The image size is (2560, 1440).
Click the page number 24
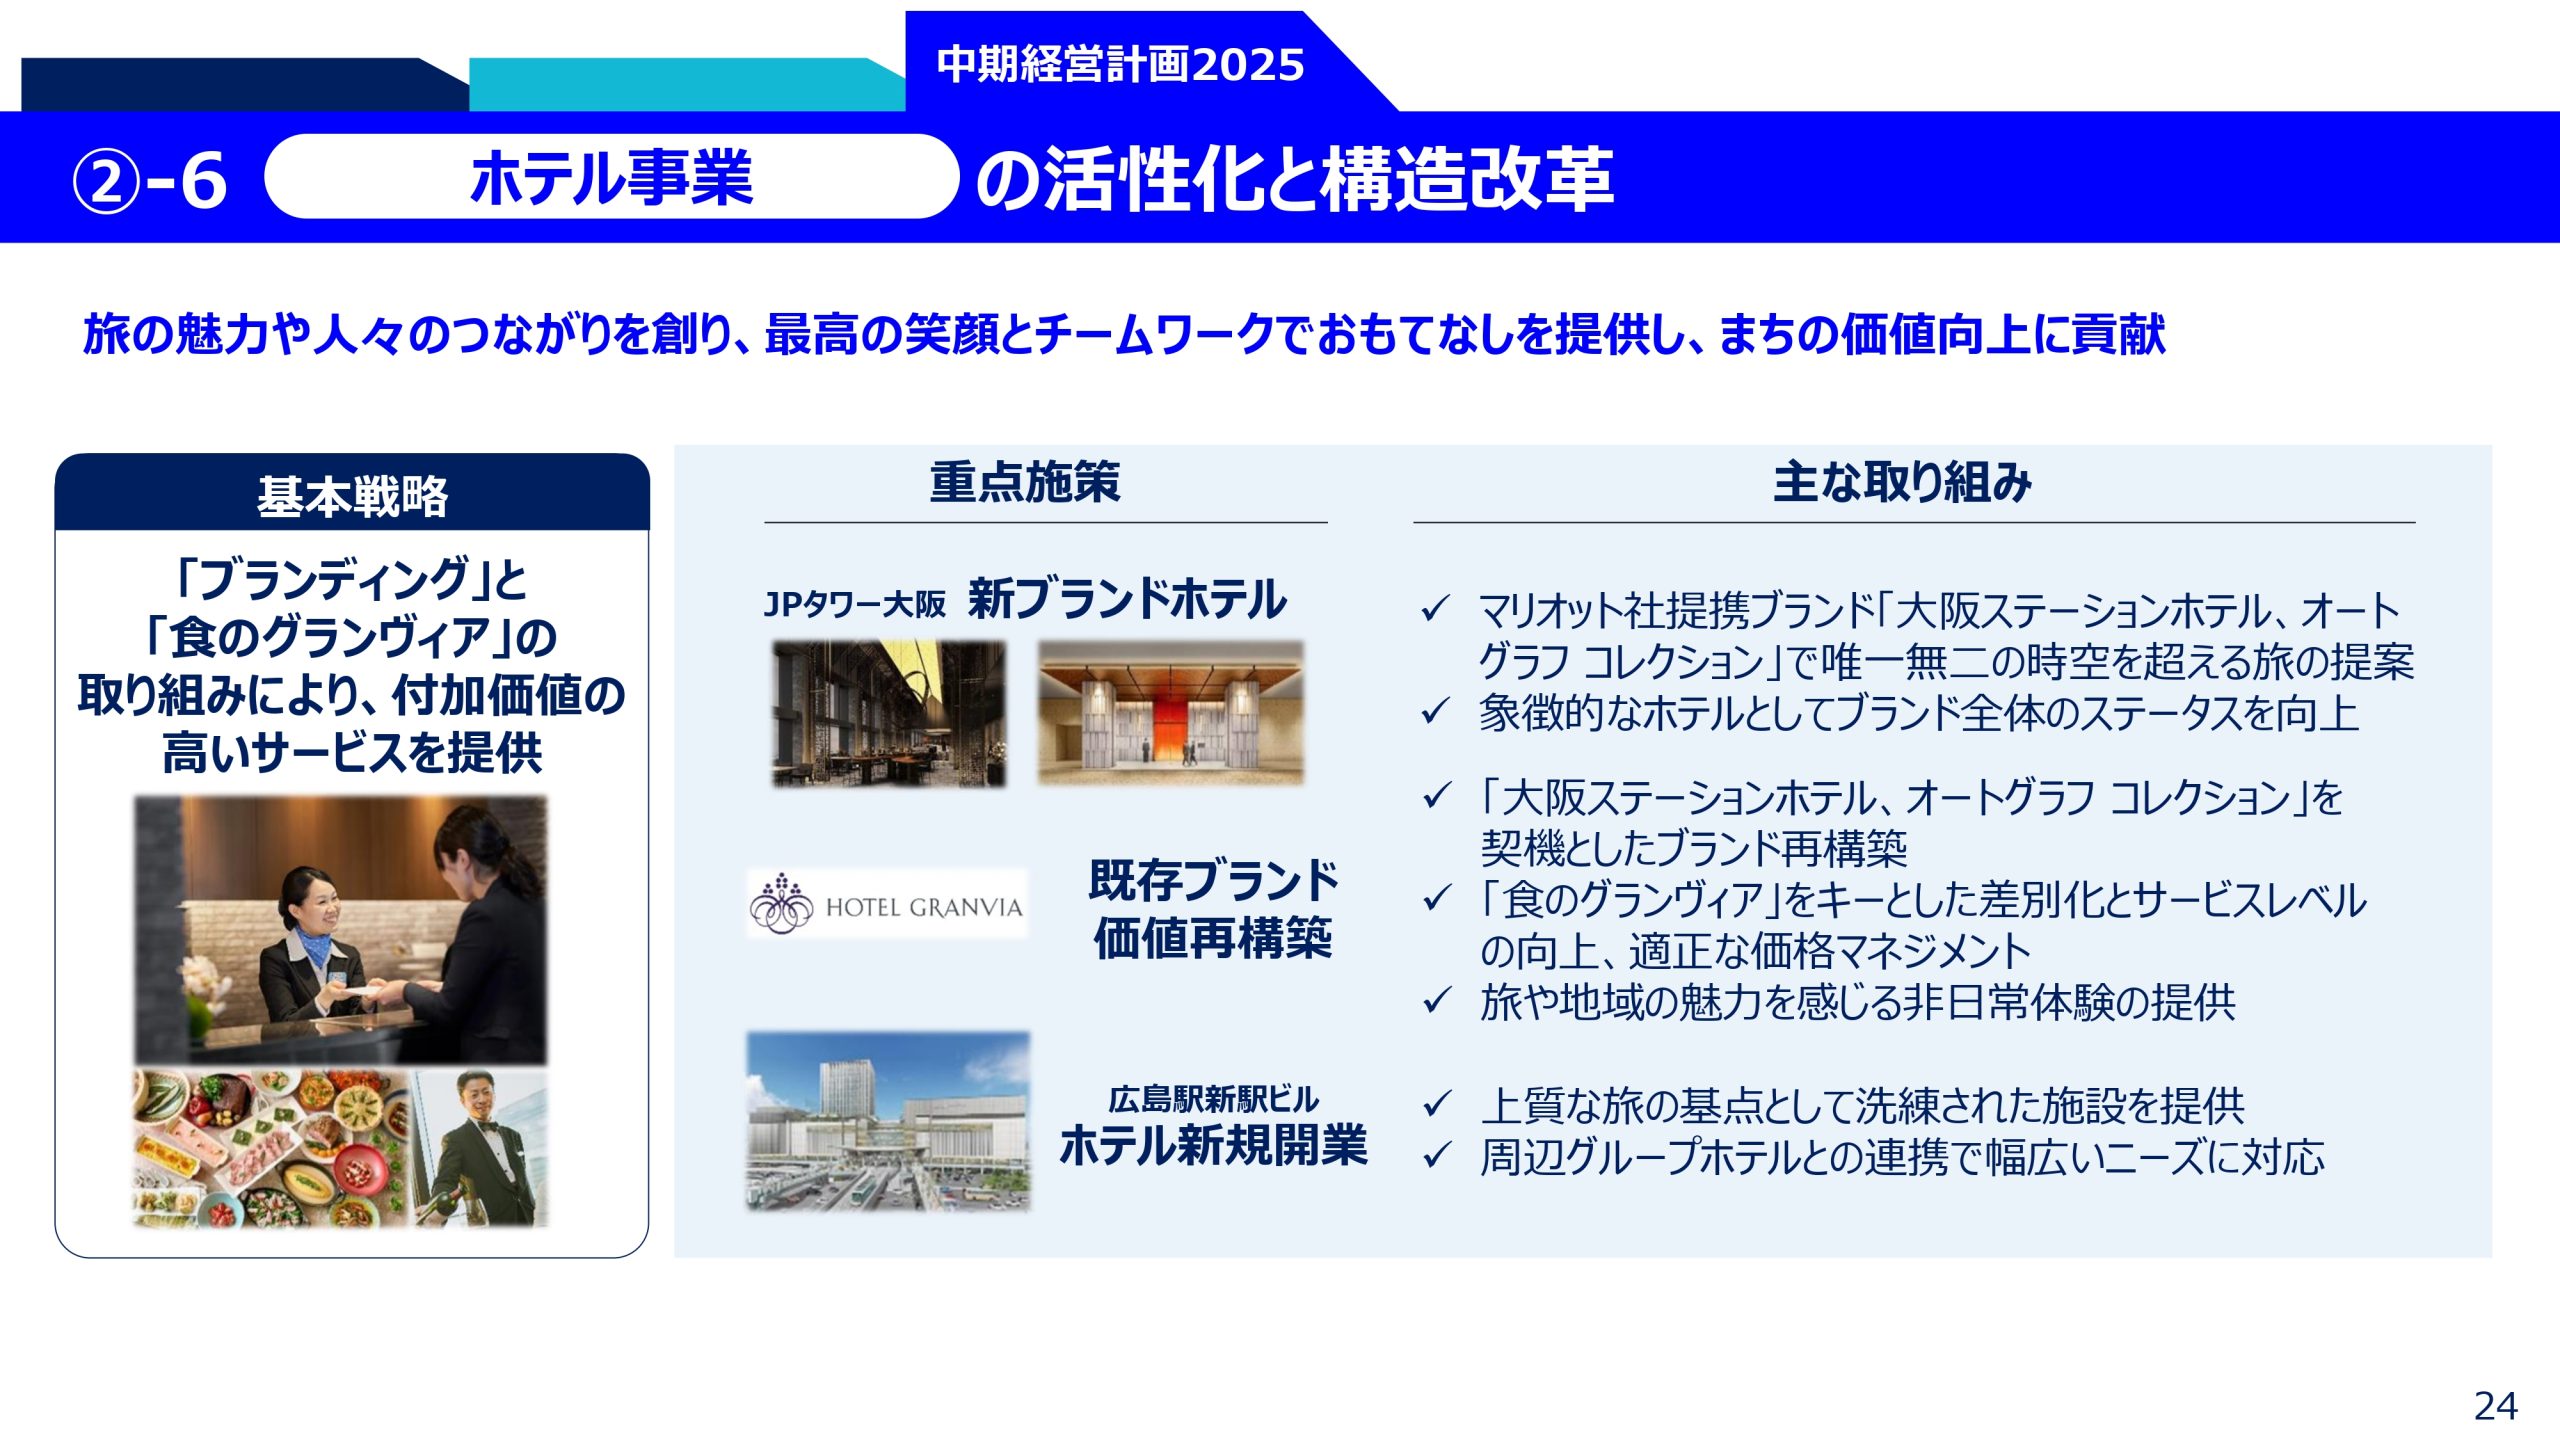pyautogui.click(x=2495, y=1406)
